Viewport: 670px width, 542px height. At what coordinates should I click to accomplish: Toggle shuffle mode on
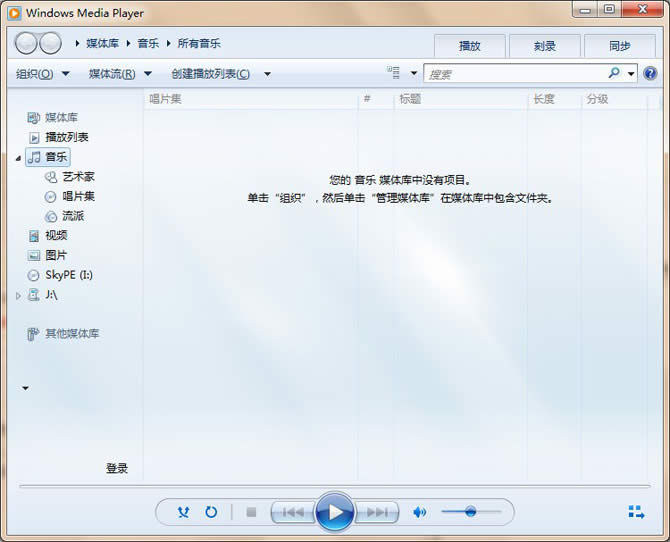point(183,512)
